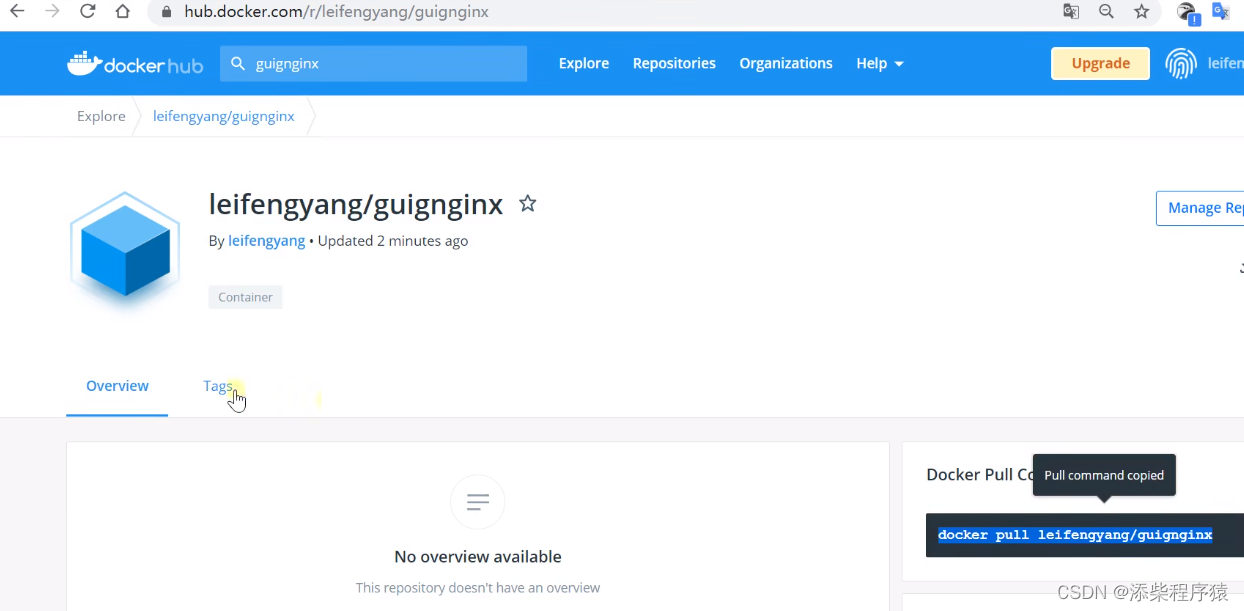Open the browser extension icon with badge
This screenshot has height=611, width=1244.
(x=1188, y=13)
